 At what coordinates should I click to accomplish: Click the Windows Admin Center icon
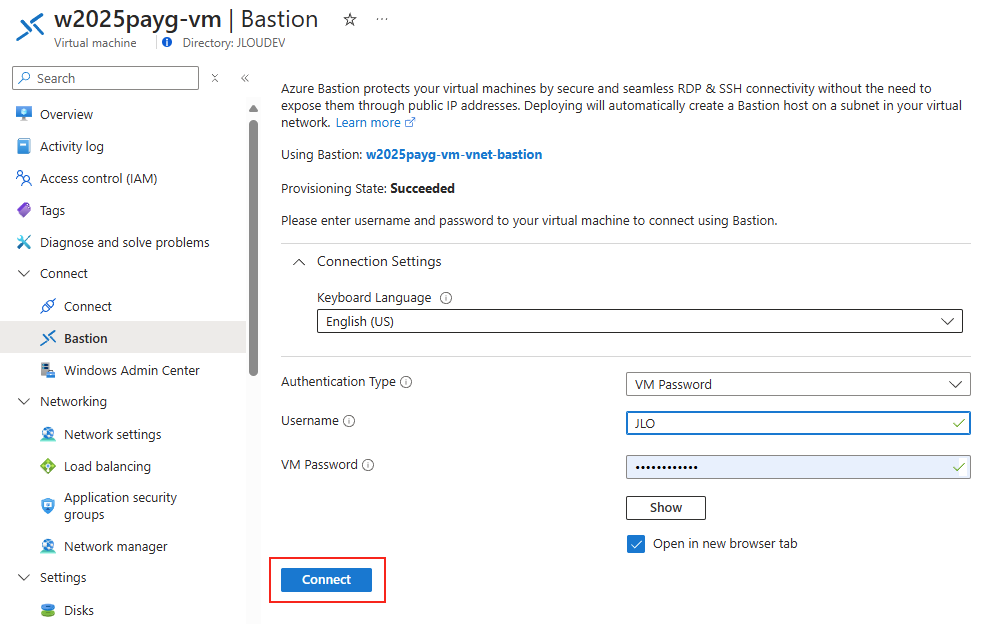(x=48, y=370)
